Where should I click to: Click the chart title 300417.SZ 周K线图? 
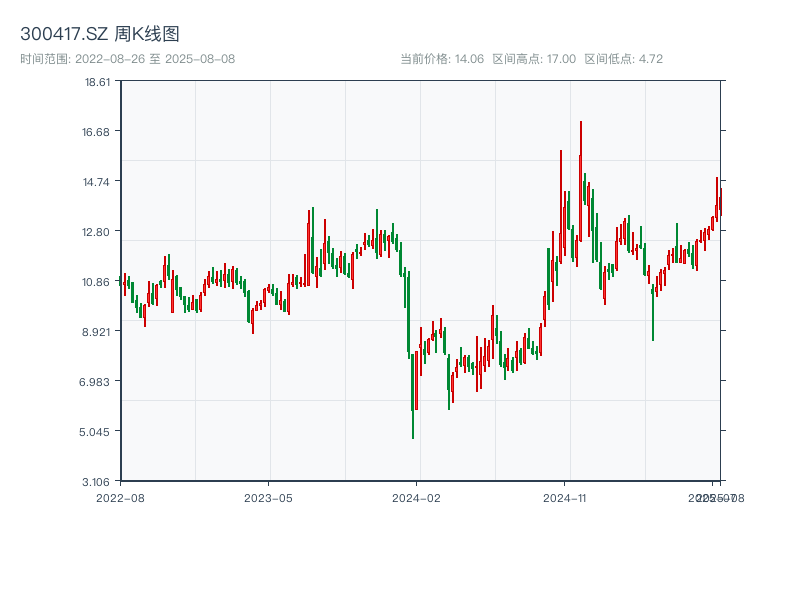pyautogui.click(x=100, y=34)
